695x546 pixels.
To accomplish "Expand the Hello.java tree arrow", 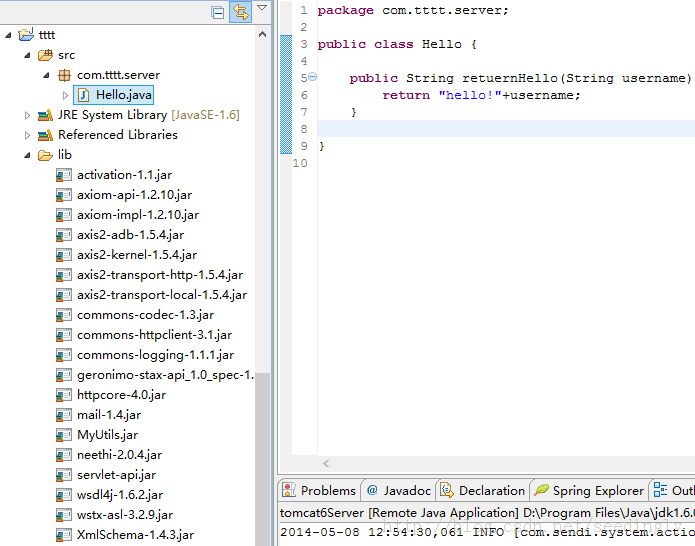I will [65, 95].
